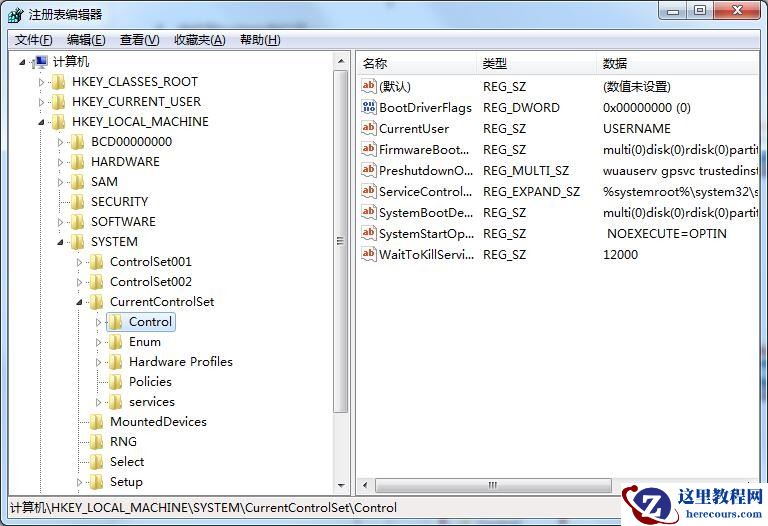Select the Control key in the tree
Viewport: 768px width, 526px height.
coord(150,322)
